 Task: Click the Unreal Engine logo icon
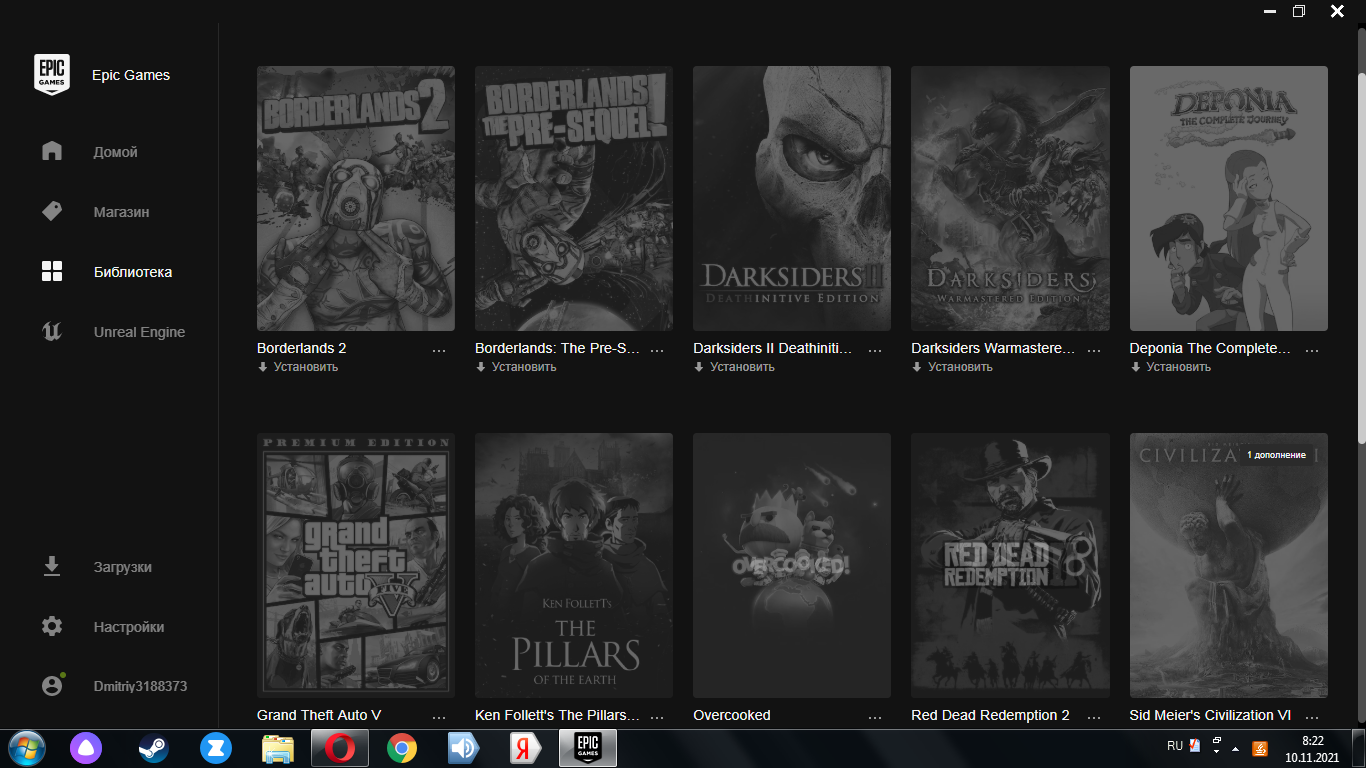52,331
